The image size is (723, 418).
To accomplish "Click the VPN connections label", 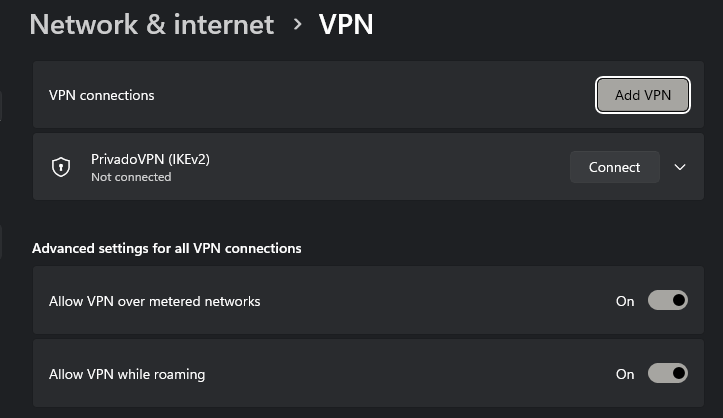I will coord(102,95).
